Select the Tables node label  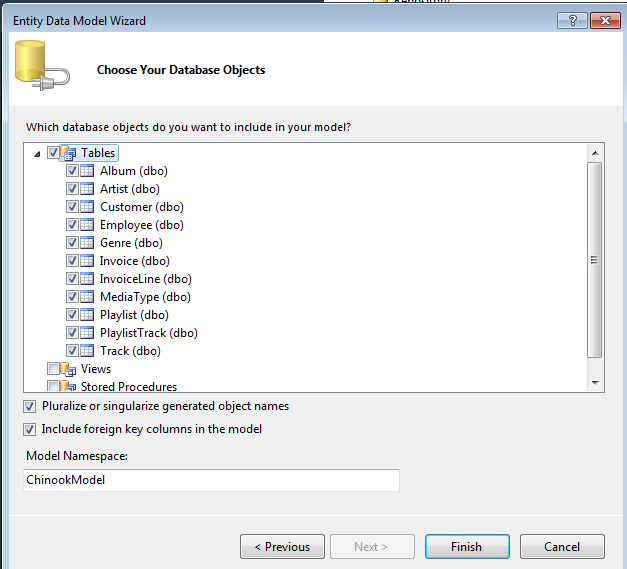tap(98, 153)
